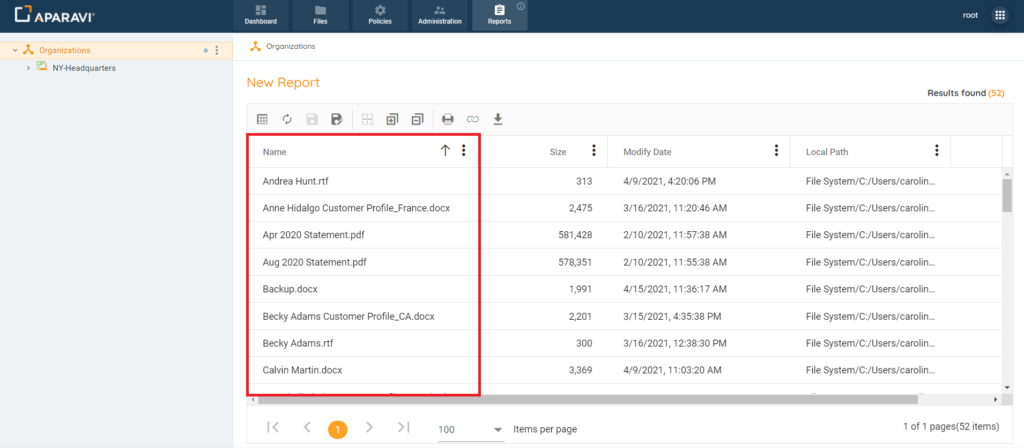This screenshot has height=448, width=1024.
Task: Expand the NY-Headquarters tree node
Action: coord(28,68)
